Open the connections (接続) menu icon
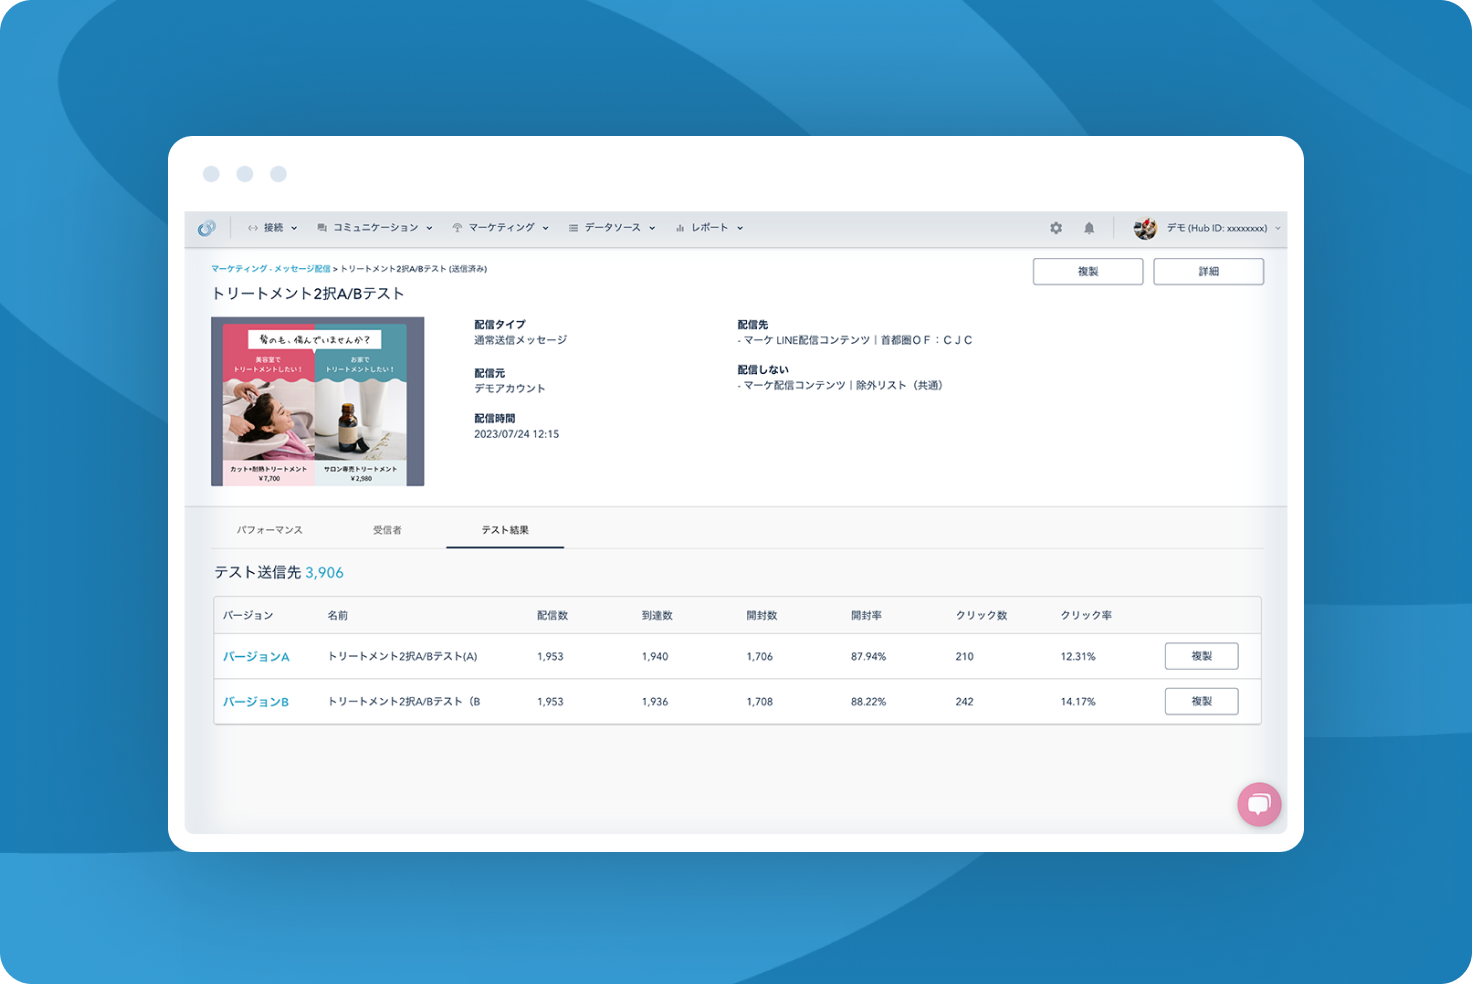 click(x=252, y=227)
